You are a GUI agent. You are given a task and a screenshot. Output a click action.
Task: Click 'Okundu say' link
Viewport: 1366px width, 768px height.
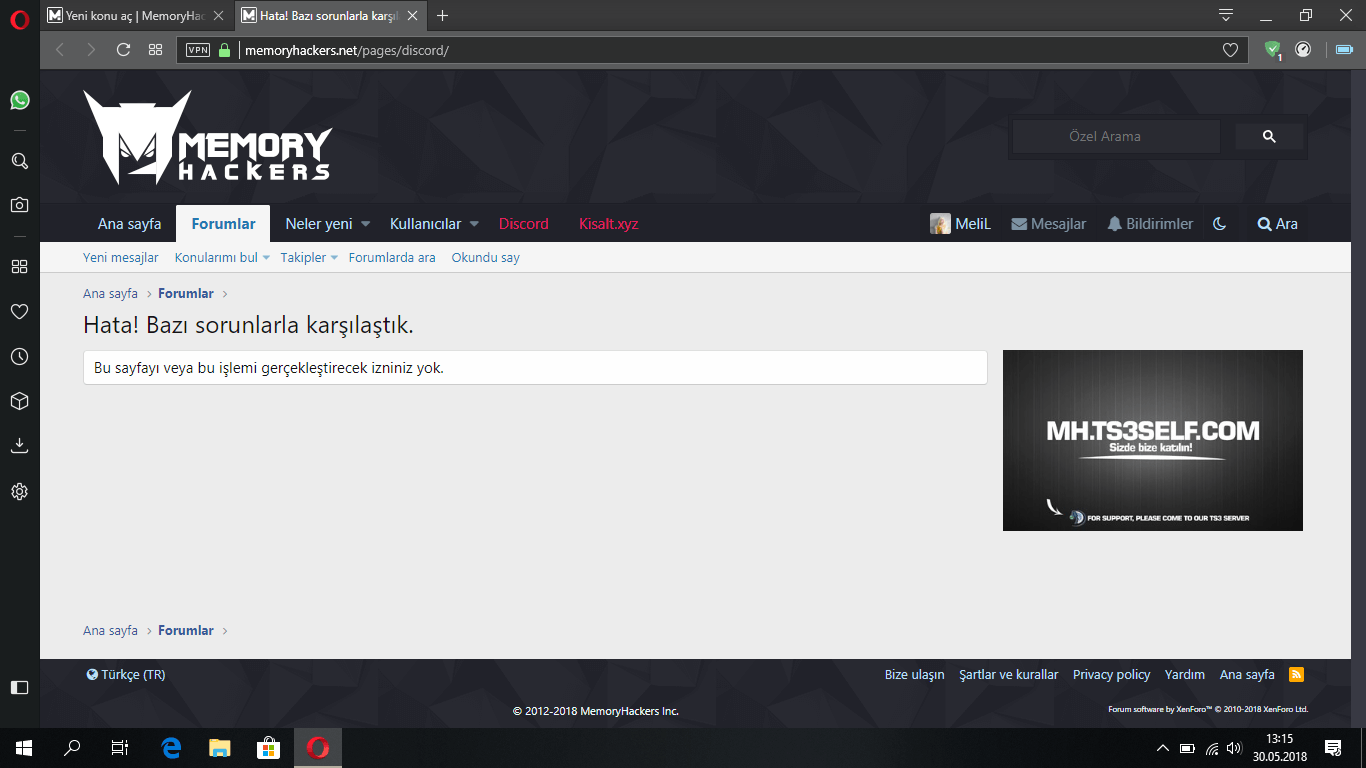click(x=486, y=257)
